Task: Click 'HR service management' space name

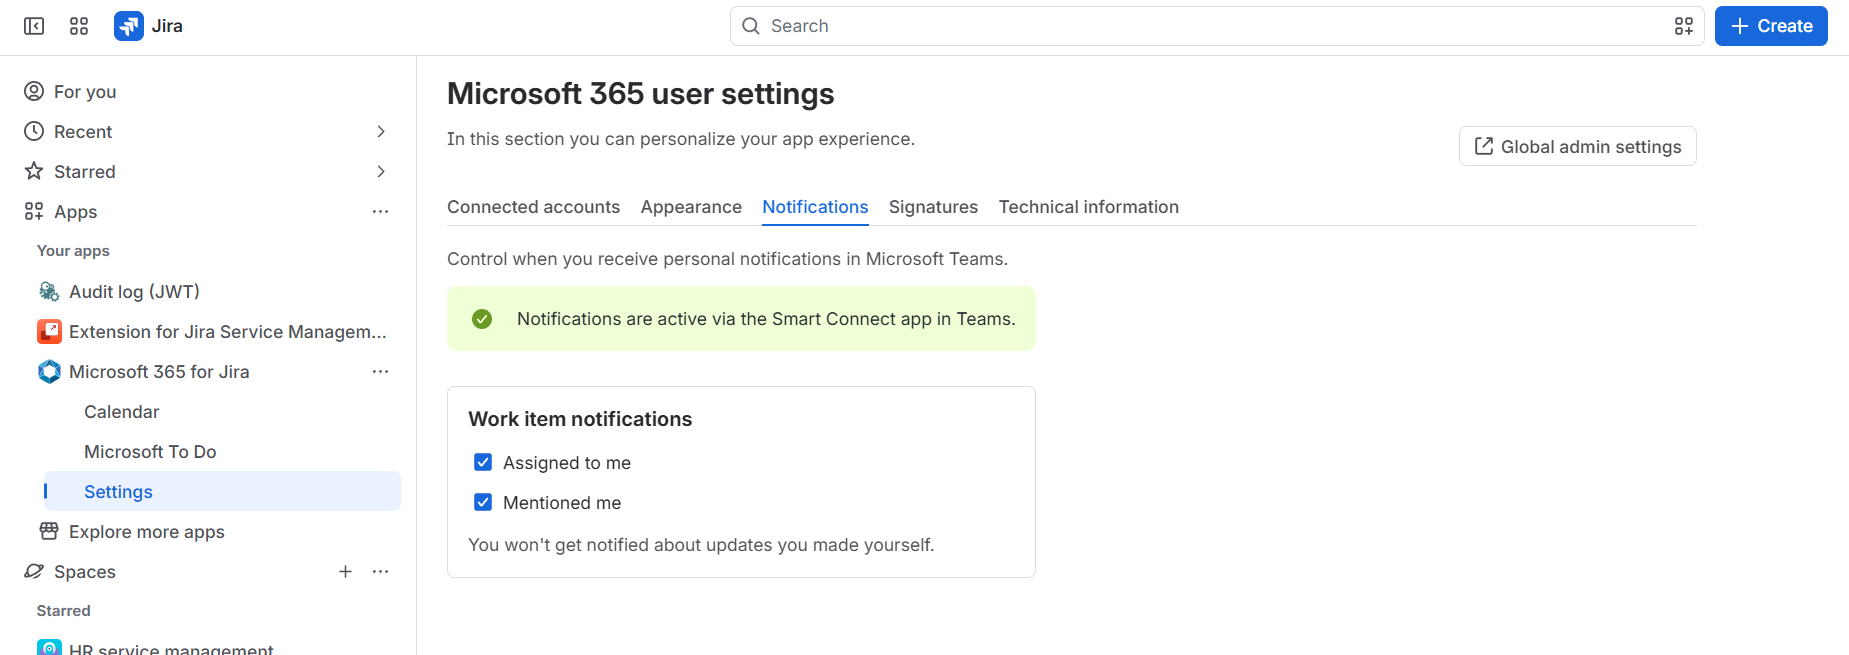Action: point(171,648)
